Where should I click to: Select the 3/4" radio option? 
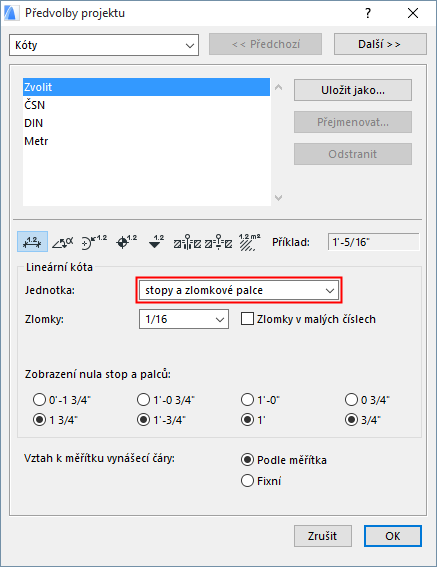(x=351, y=420)
